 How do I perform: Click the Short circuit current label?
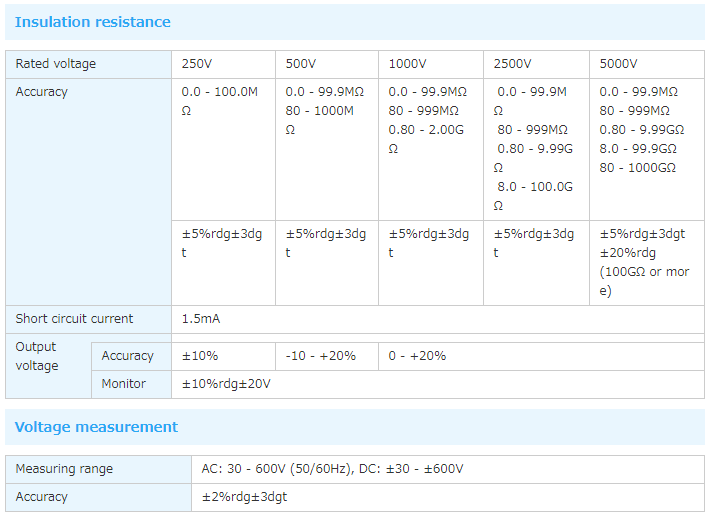pyautogui.click(x=74, y=319)
